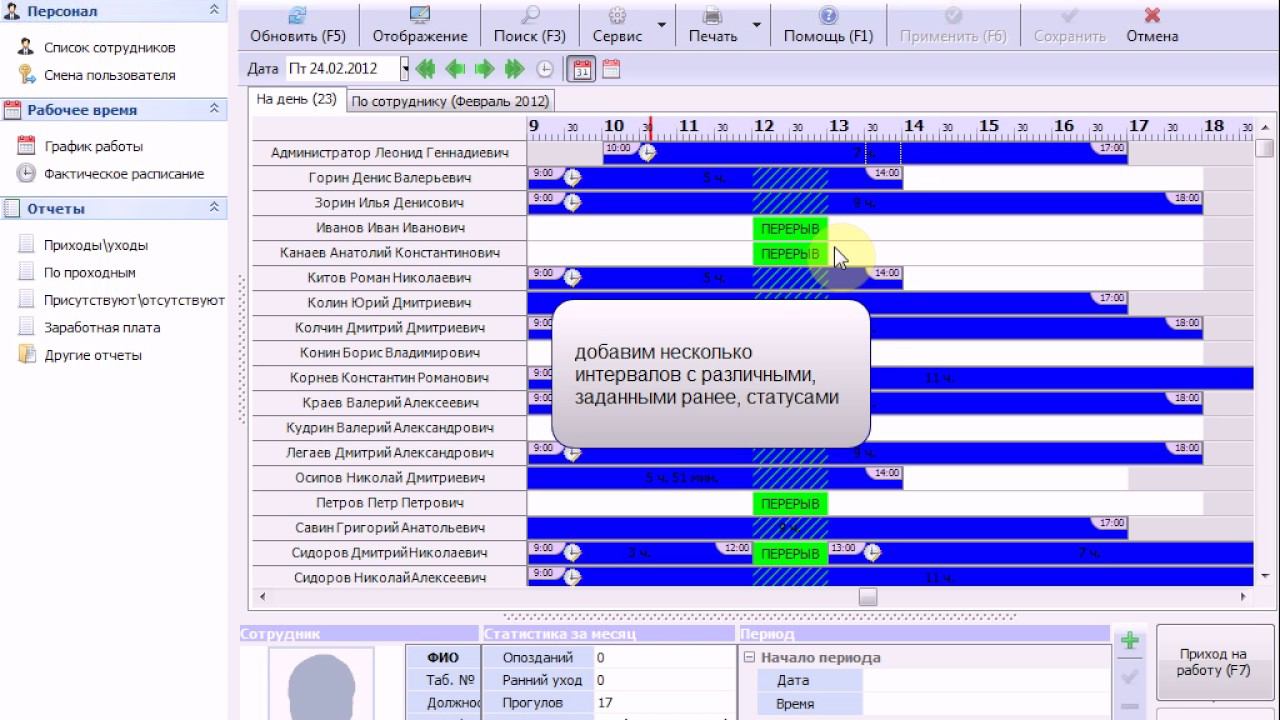Viewport: 1280px width, 720px height.
Task: Open the date picker dropdown arrow
Action: (405, 69)
